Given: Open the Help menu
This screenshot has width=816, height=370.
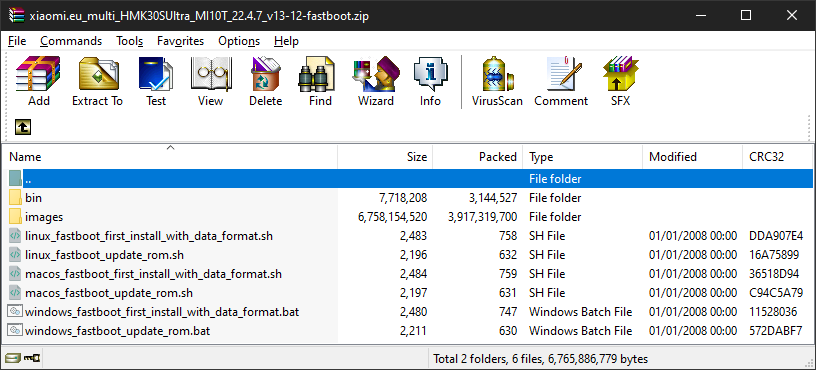Looking at the screenshot, I should pyautogui.click(x=286, y=41).
